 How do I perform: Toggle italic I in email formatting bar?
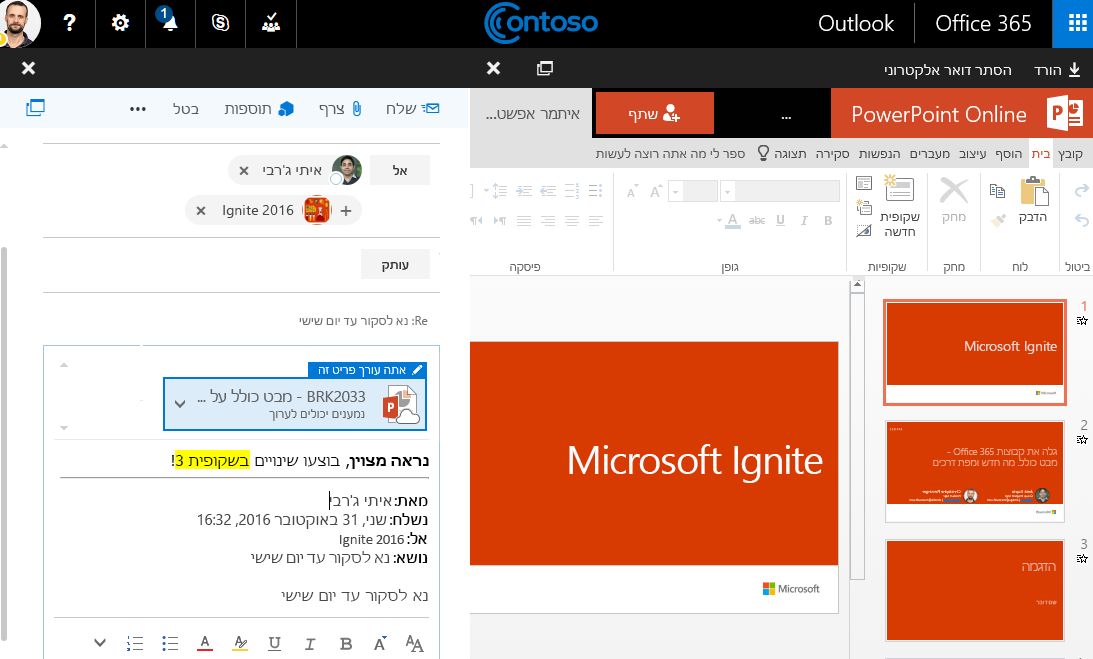[310, 644]
